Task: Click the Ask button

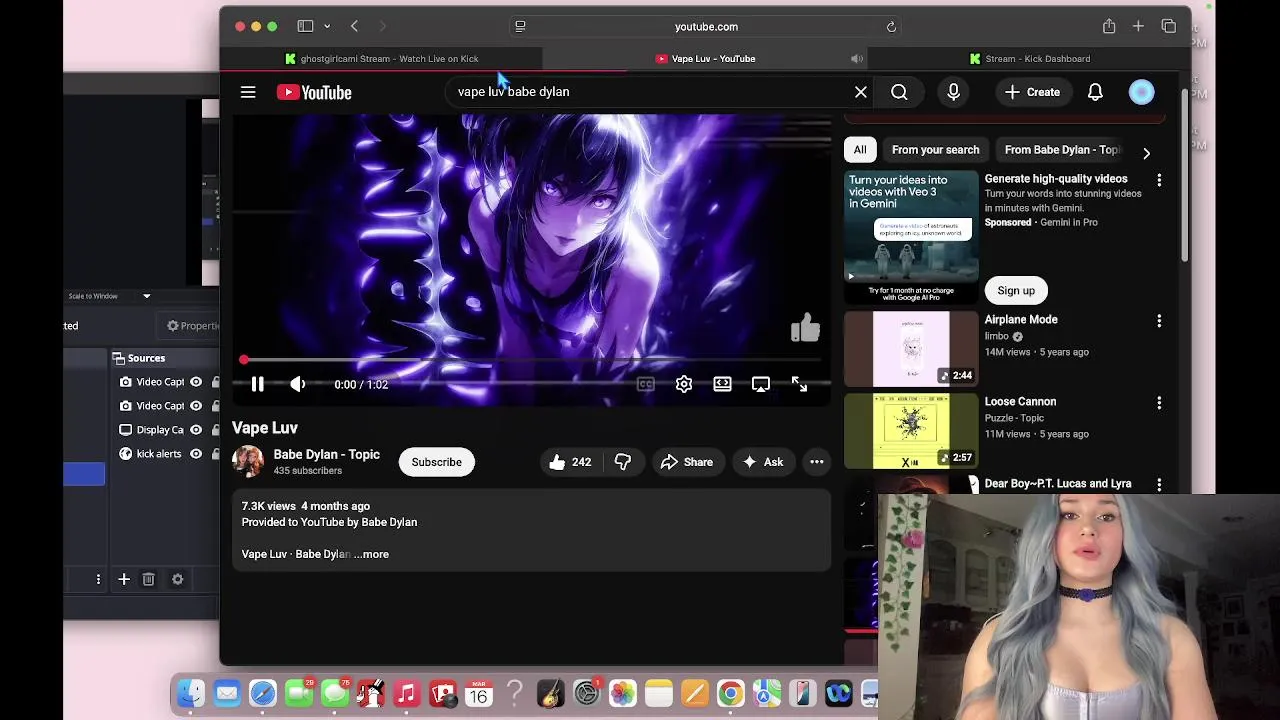Action: [x=763, y=462]
